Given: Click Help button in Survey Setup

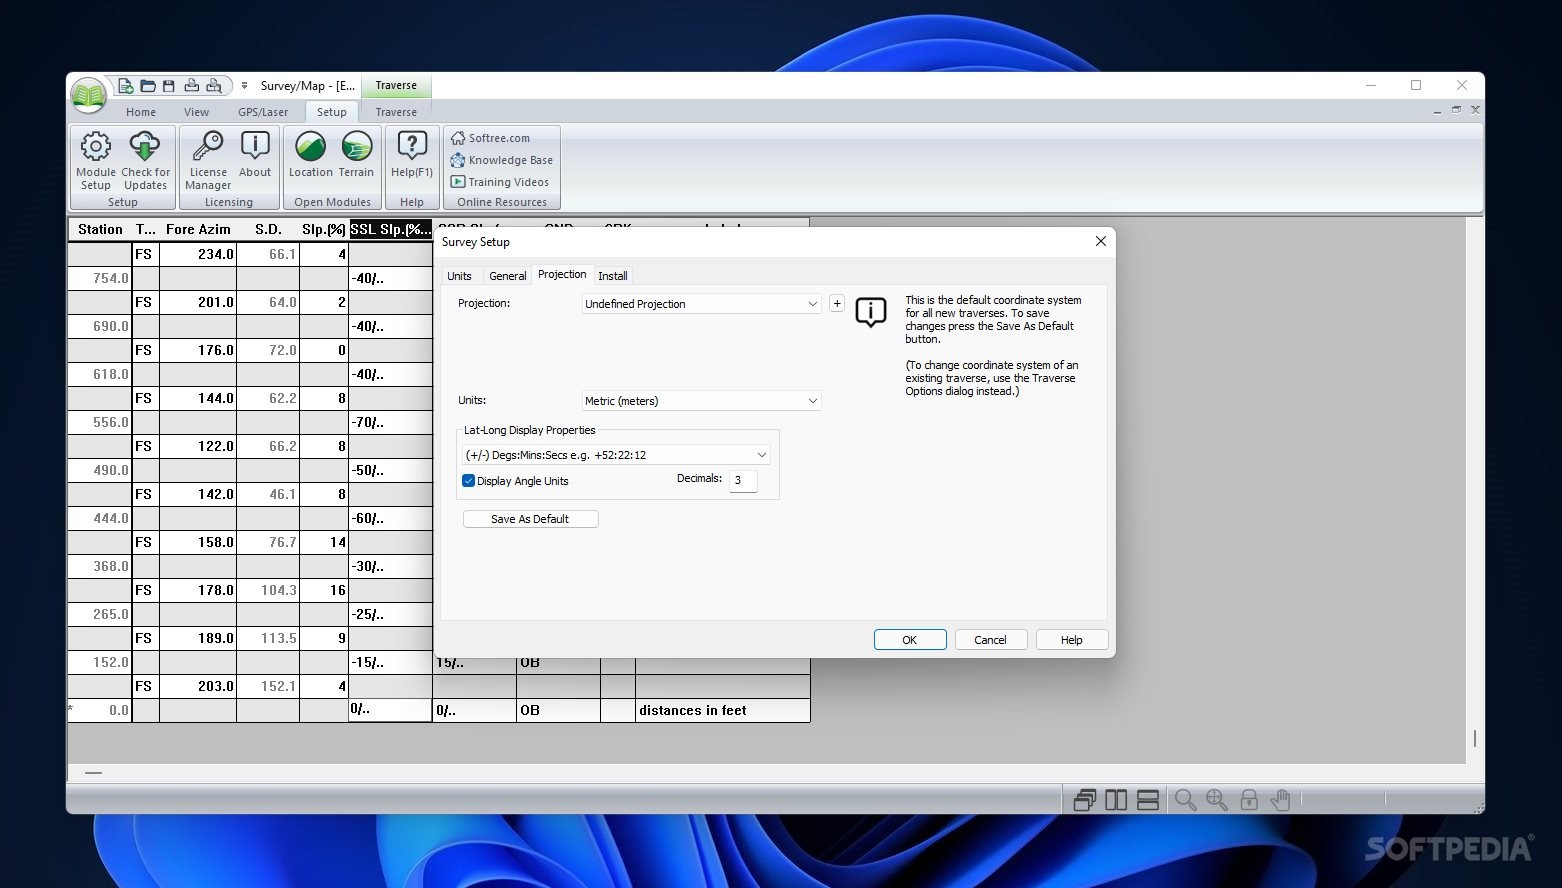Looking at the screenshot, I should pos(1071,640).
